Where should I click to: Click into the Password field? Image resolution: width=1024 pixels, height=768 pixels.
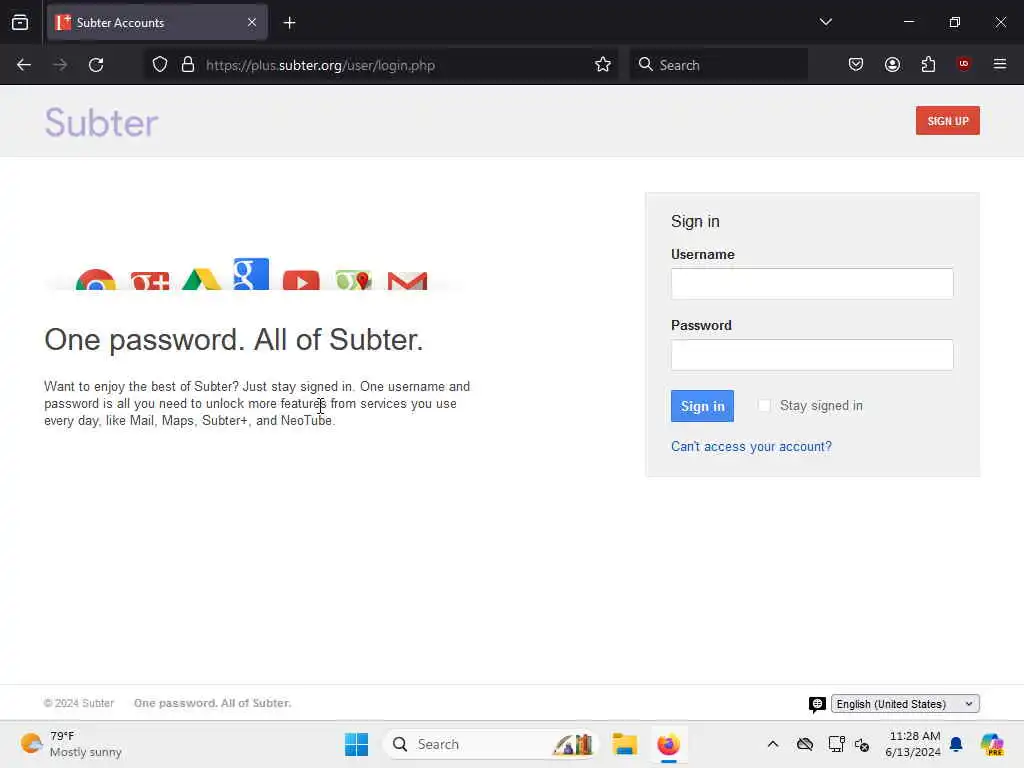[812, 355]
